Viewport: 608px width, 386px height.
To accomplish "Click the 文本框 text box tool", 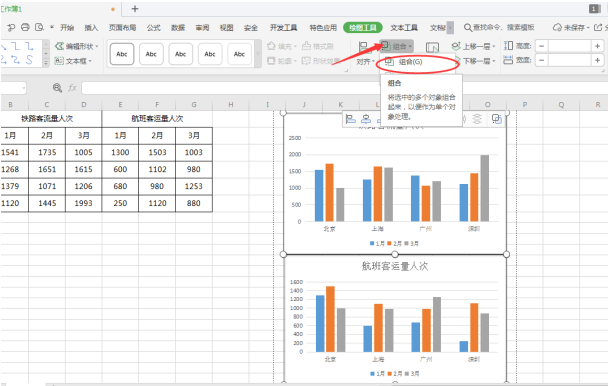I will 73,61.
